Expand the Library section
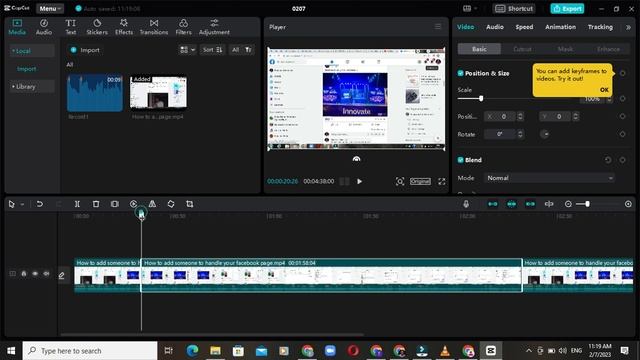Image resolution: width=640 pixels, height=360 pixels. [x=31, y=87]
